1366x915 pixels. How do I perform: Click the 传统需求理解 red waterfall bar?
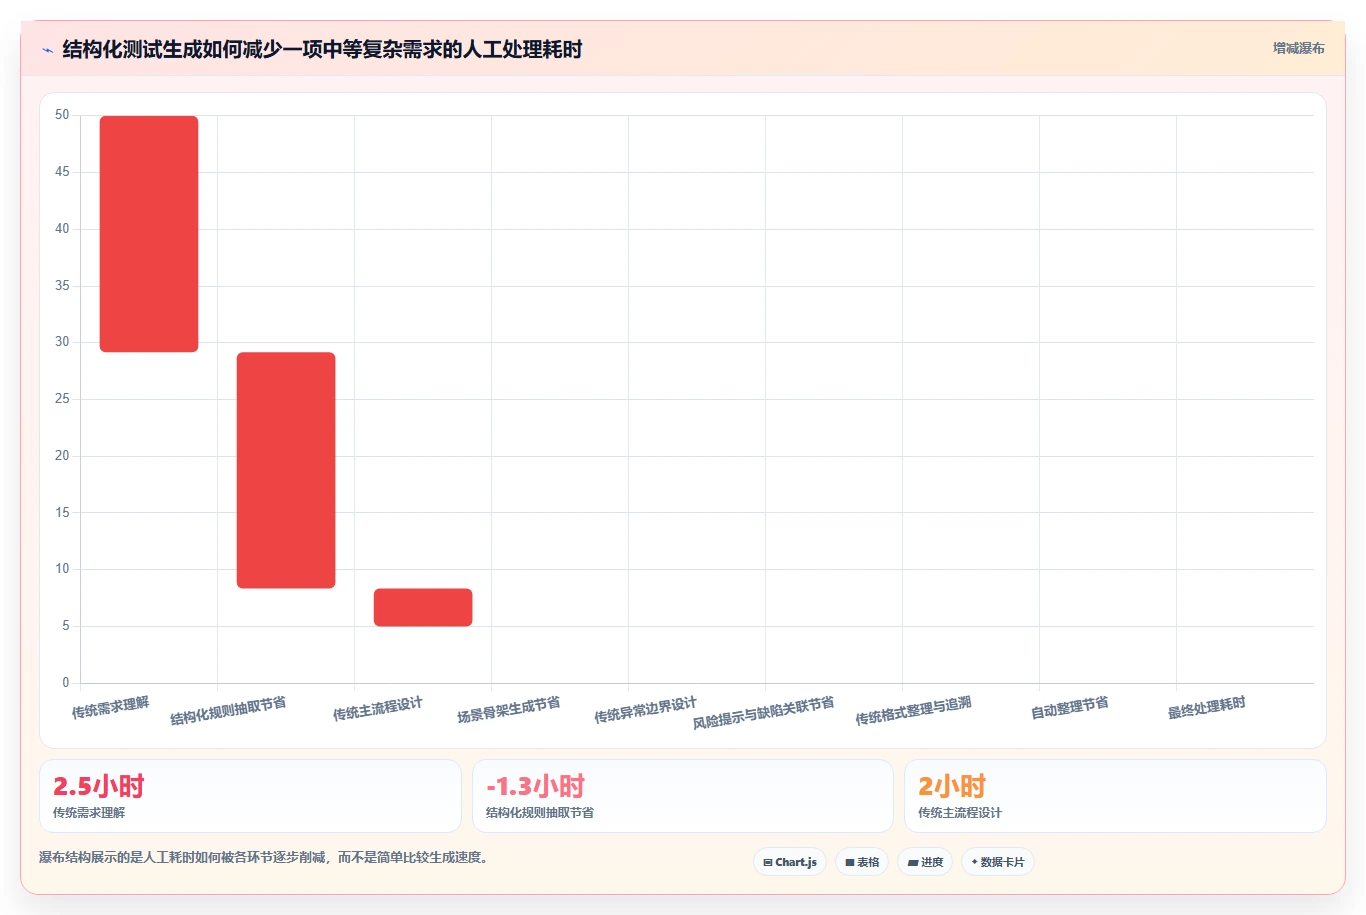coord(149,234)
